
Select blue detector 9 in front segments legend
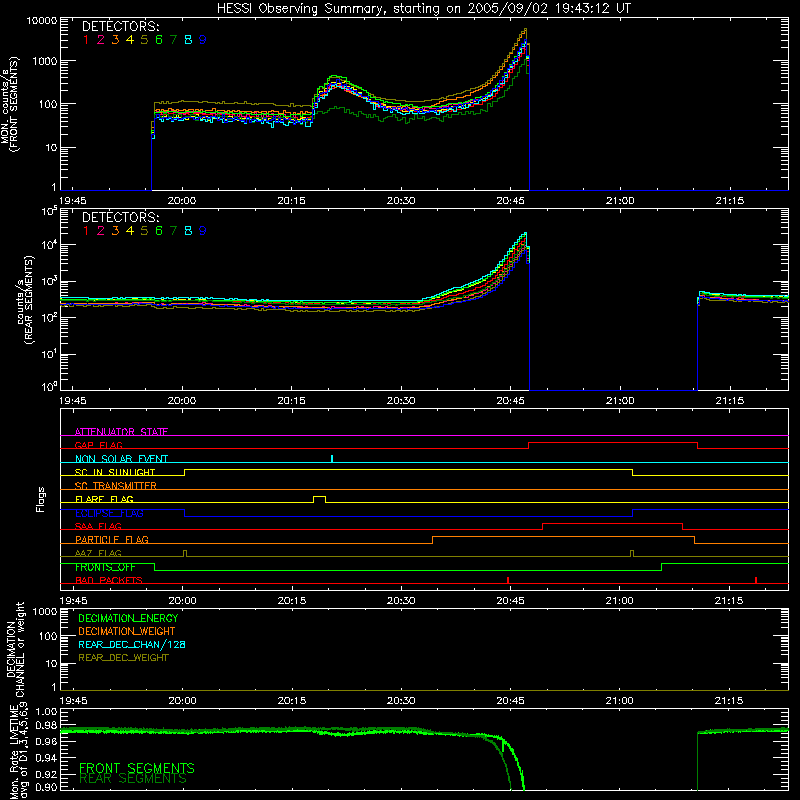[203, 40]
